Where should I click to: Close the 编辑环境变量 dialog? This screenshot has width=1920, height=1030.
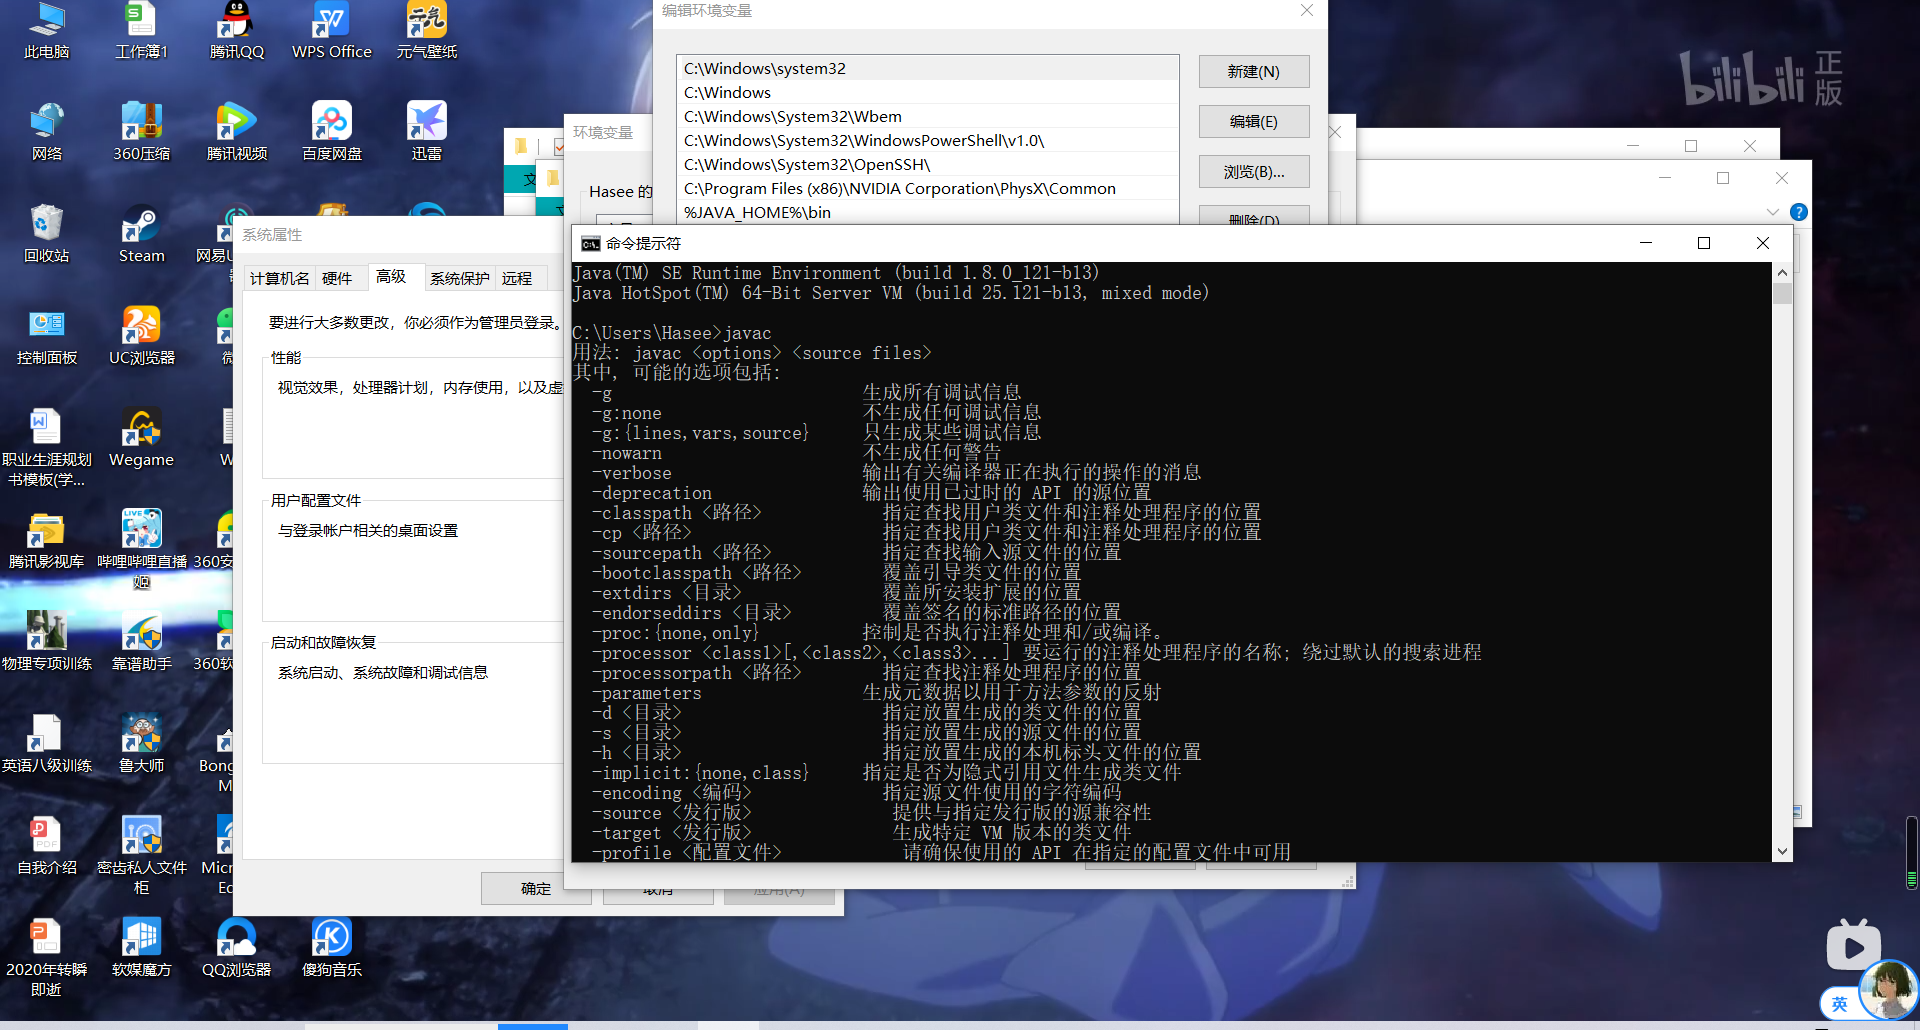click(1306, 10)
